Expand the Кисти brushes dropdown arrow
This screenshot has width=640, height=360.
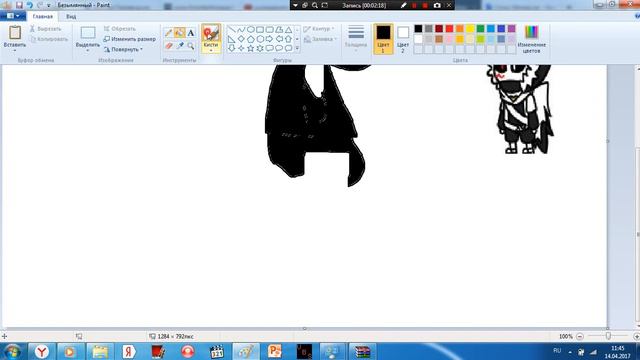(x=211, y=50)
